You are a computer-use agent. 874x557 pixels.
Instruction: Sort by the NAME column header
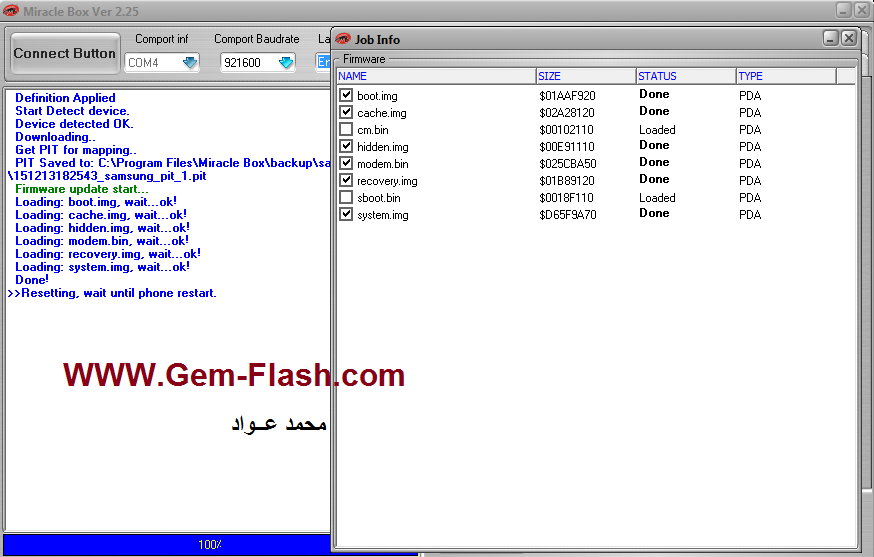436,76
